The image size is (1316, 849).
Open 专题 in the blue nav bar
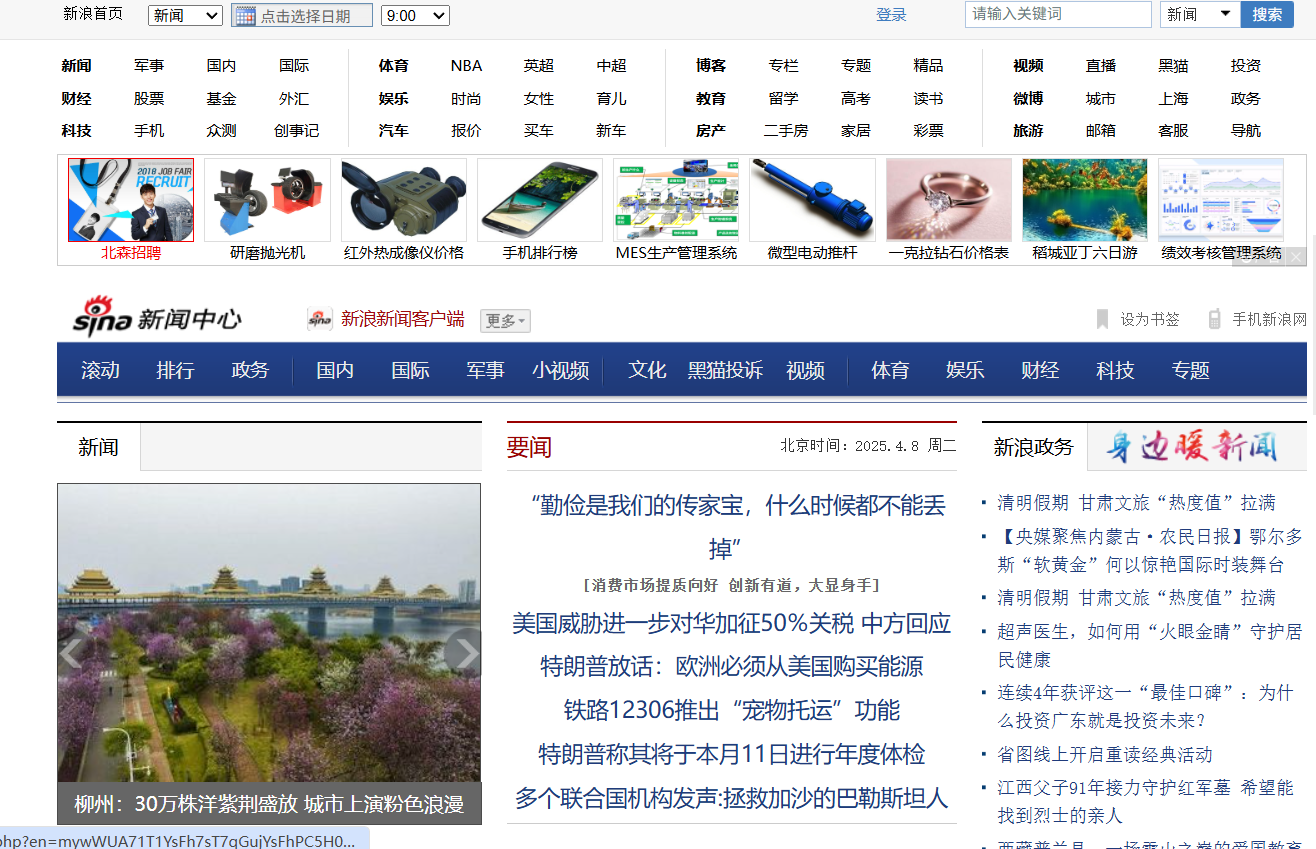(x=1190, y=370)
